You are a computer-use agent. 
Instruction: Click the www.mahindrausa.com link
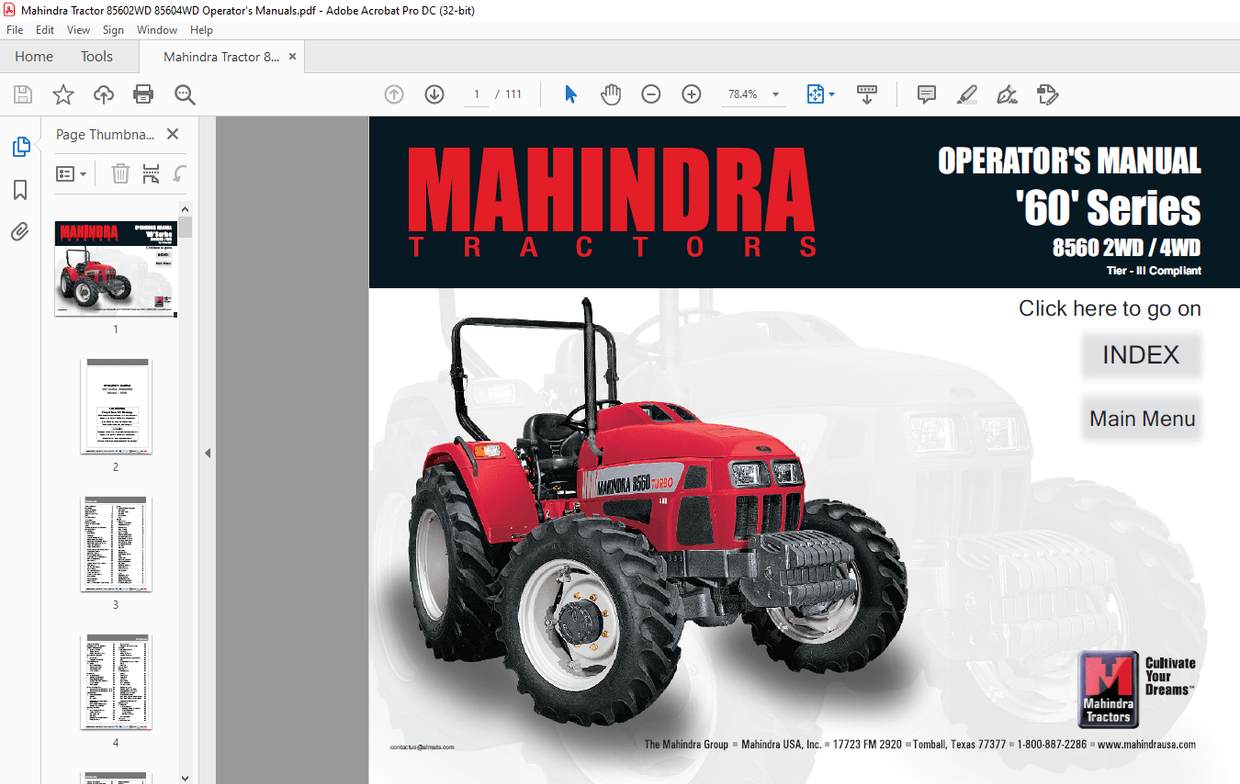[x=1147, y=745]
